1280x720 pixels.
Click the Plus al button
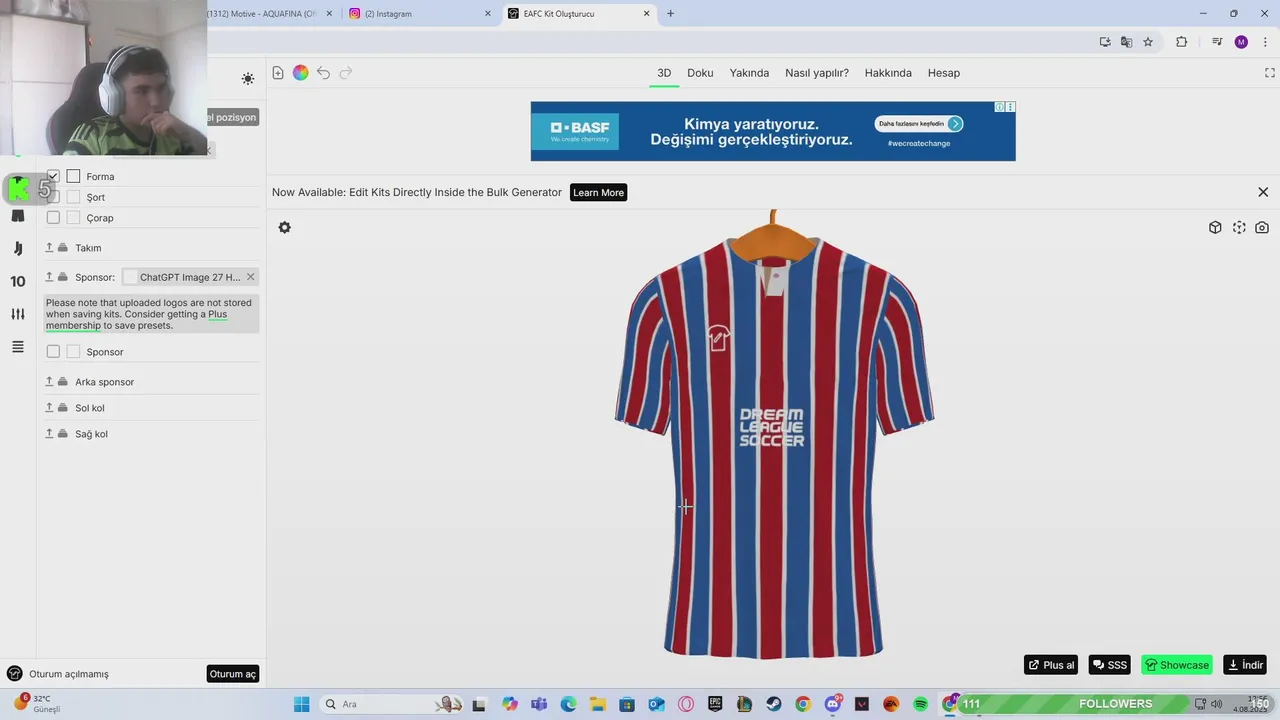pyautogui.click(x=1051, y=665)
